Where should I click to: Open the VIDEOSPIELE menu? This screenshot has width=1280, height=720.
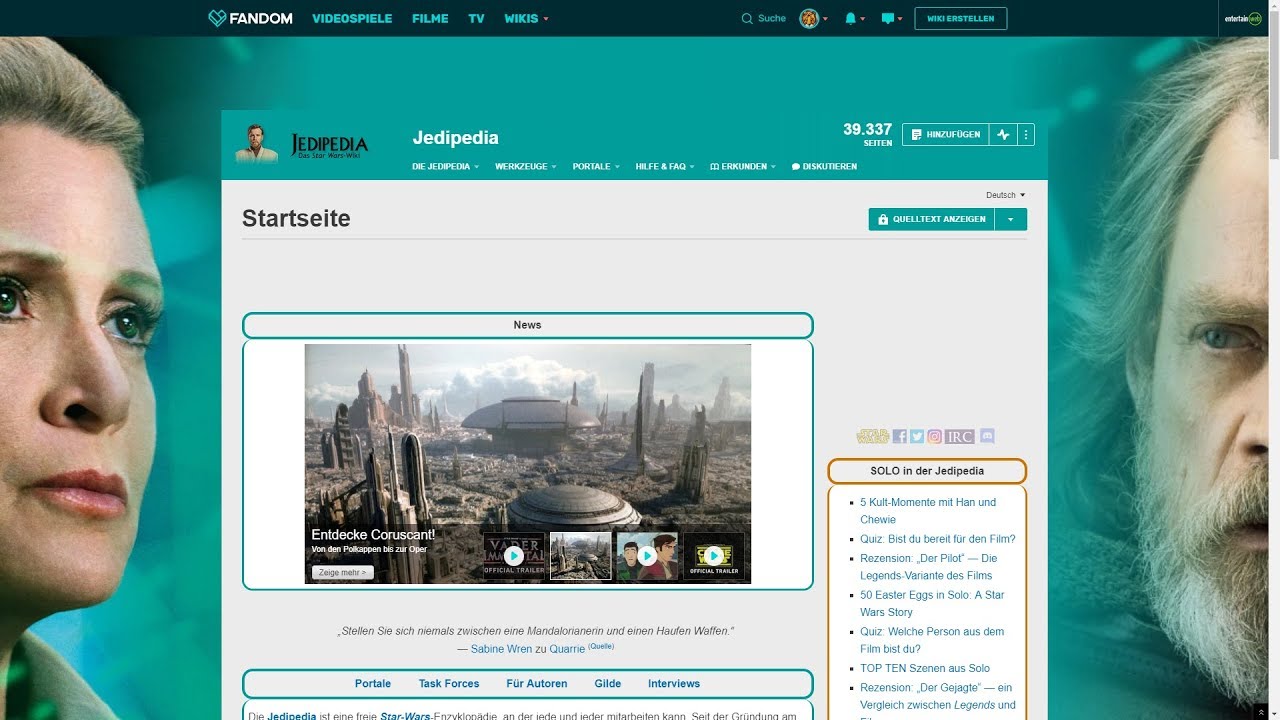352,18
